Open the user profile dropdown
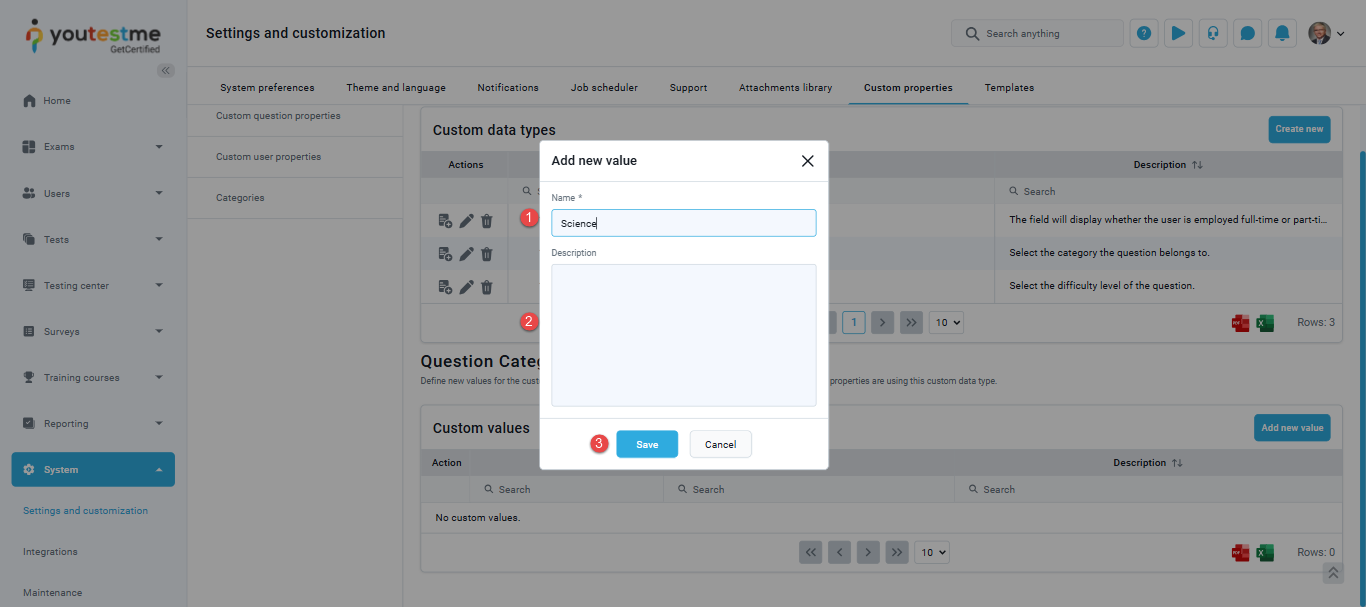 click(1327, 33)
